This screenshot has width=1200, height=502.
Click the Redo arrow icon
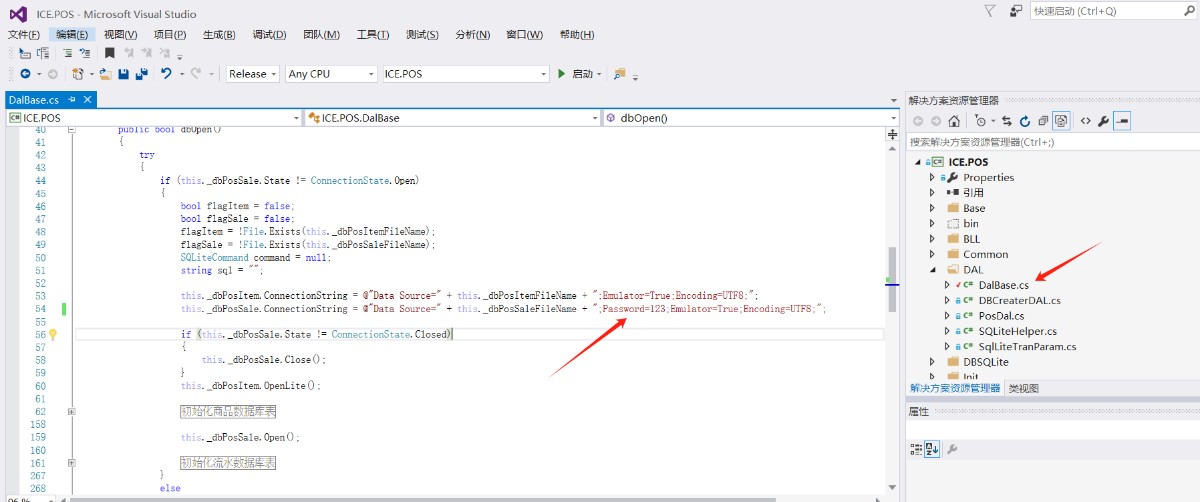click(196, 73)
